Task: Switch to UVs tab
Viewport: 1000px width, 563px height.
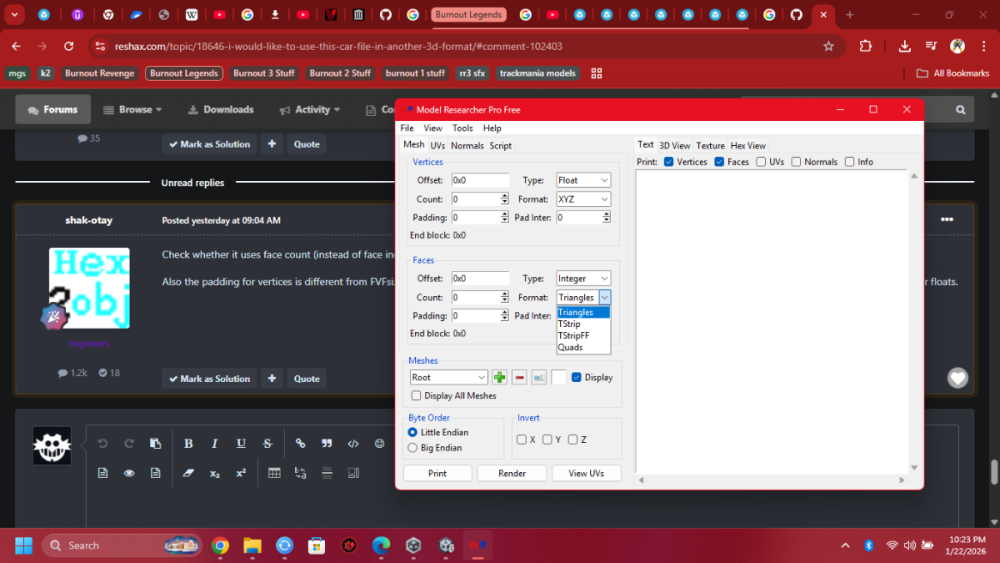Action: [x=438, y=145]
